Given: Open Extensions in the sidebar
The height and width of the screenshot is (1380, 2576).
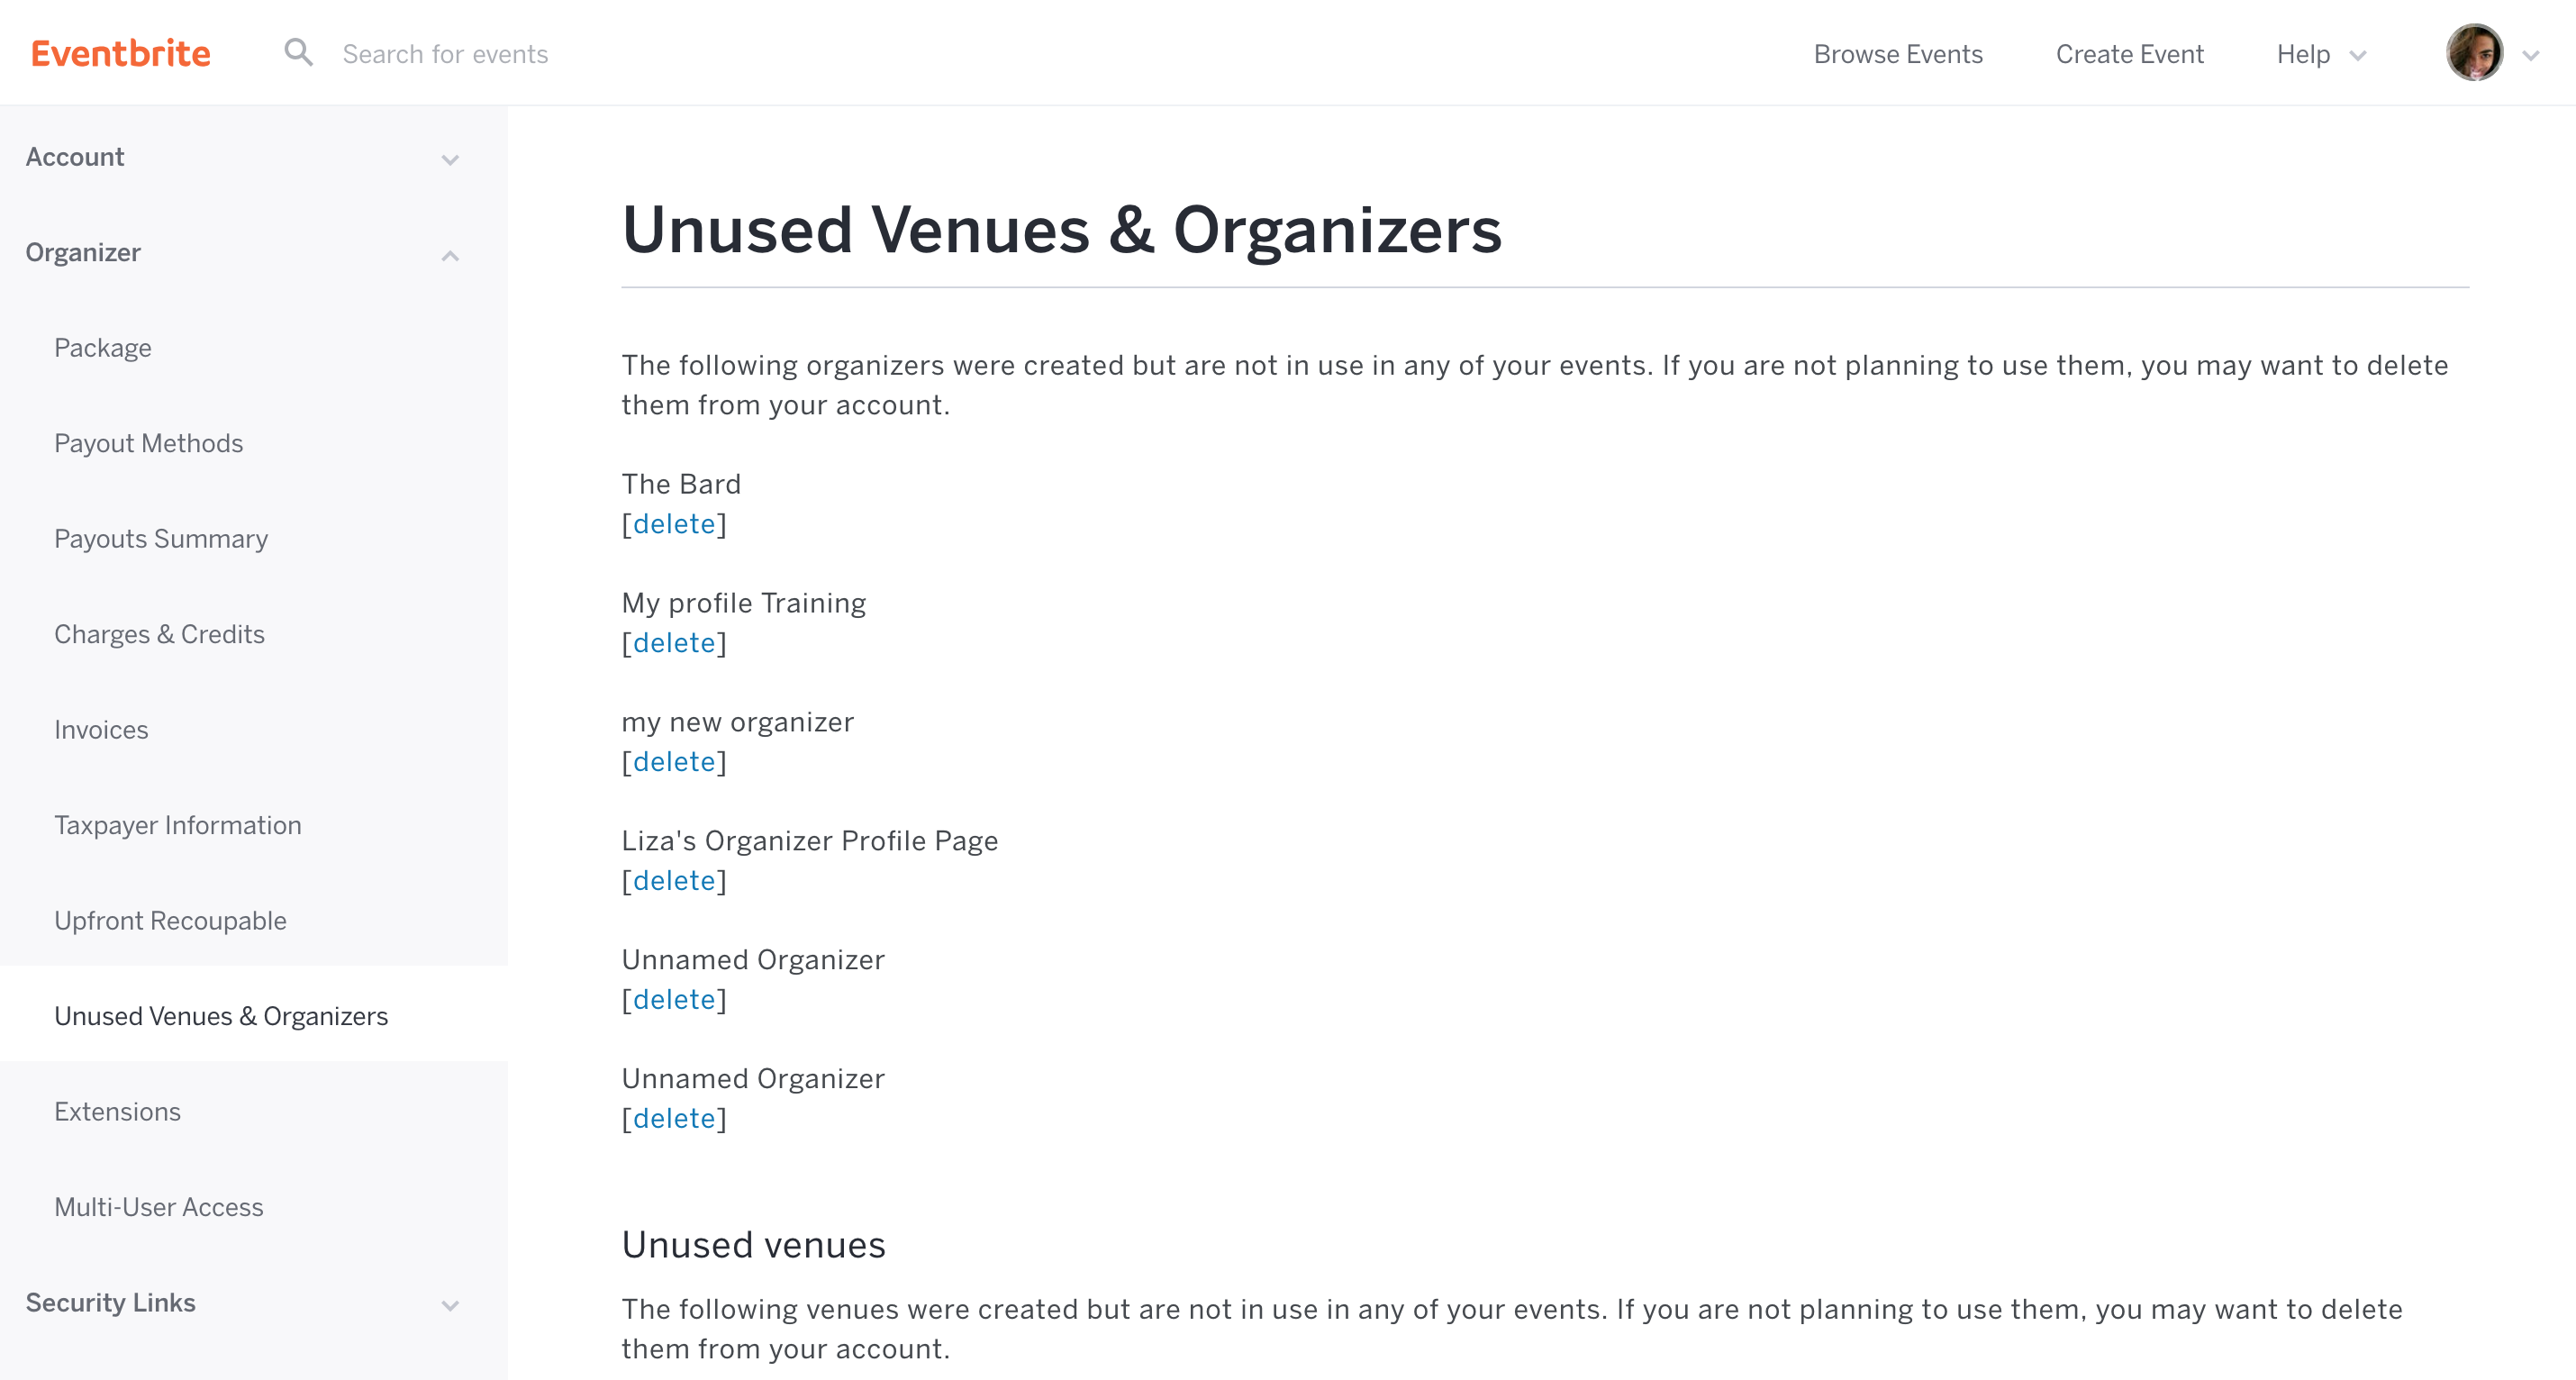Looking at the screenshot, I should pos(118,1112).
